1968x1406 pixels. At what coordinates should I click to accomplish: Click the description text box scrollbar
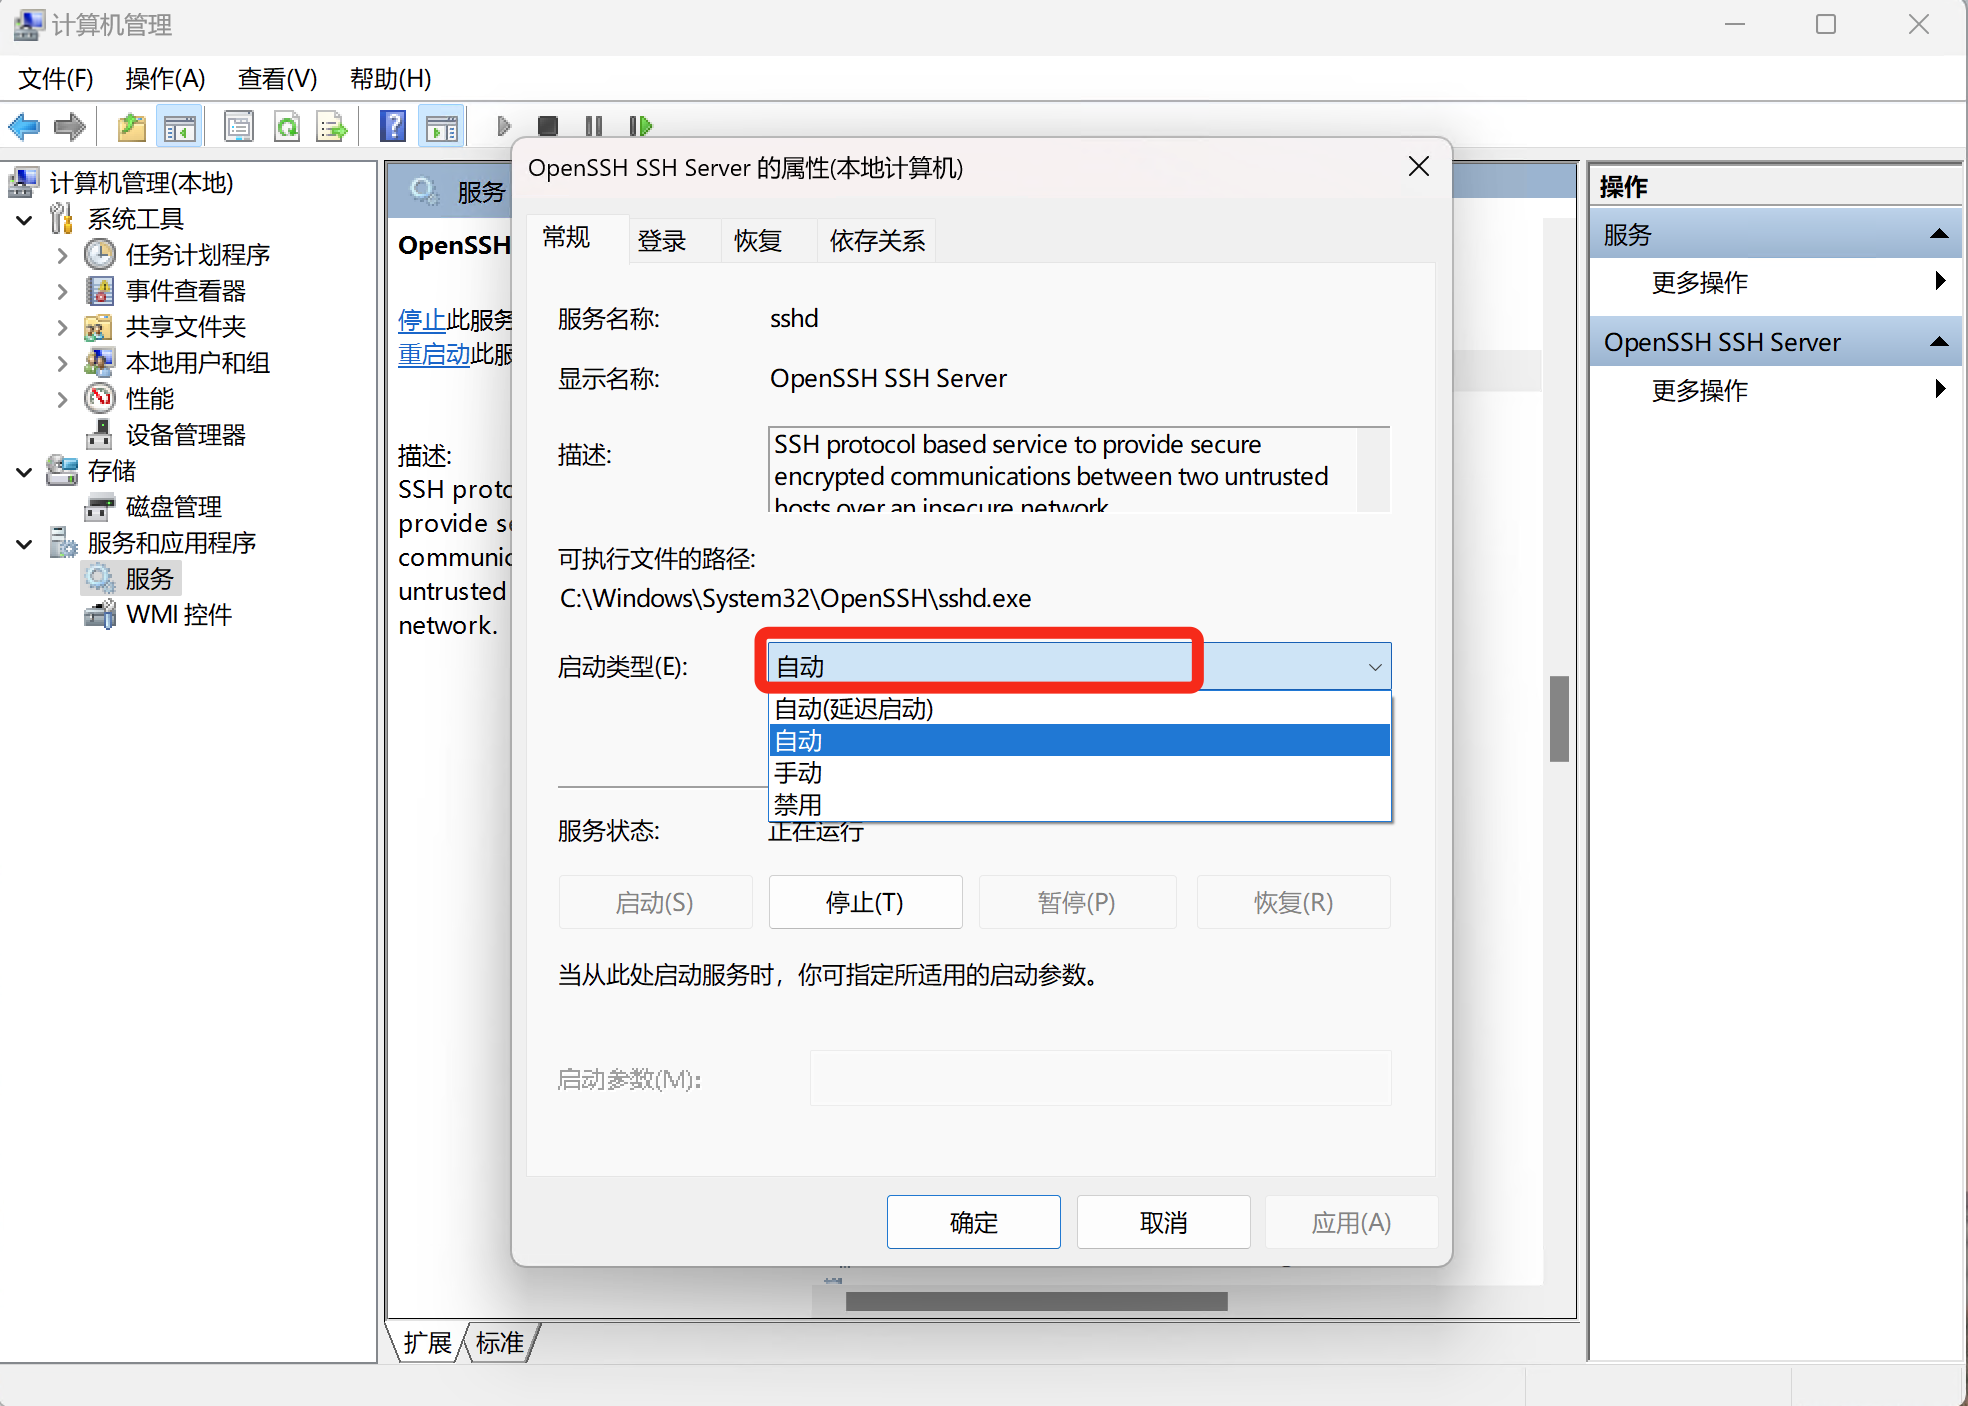[x=1374, y=470]
